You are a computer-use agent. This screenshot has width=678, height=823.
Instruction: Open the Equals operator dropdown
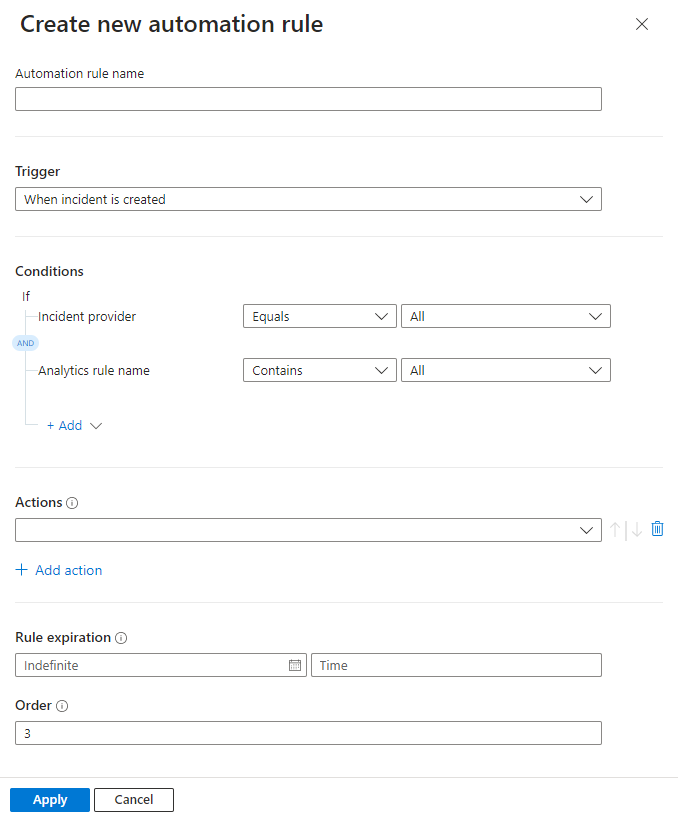[319, 316]
